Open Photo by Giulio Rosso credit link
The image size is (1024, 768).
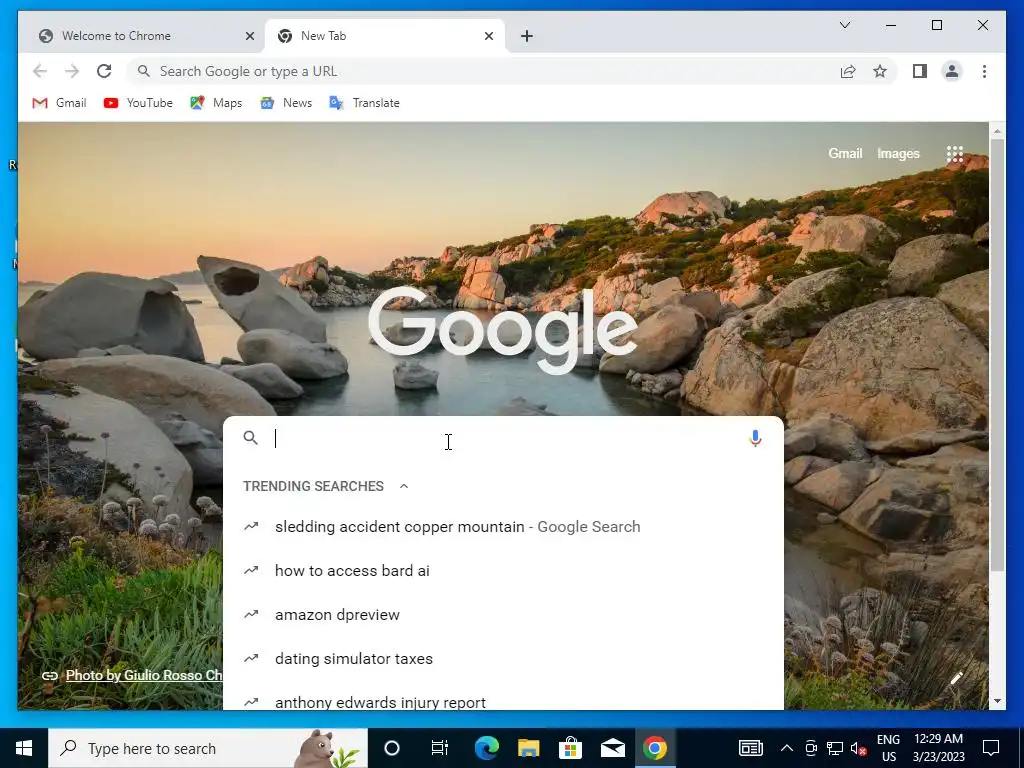[144, 675]
